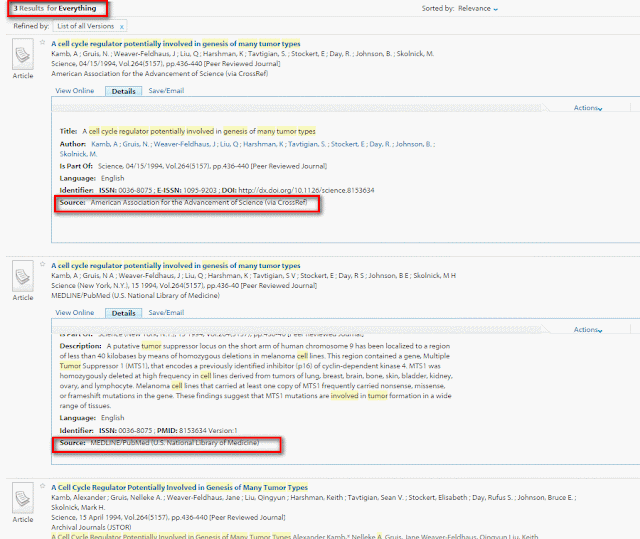640x539 pixels.
Task: Click 'Archival Journals (JSTOR)' source line
Action: 91,527
